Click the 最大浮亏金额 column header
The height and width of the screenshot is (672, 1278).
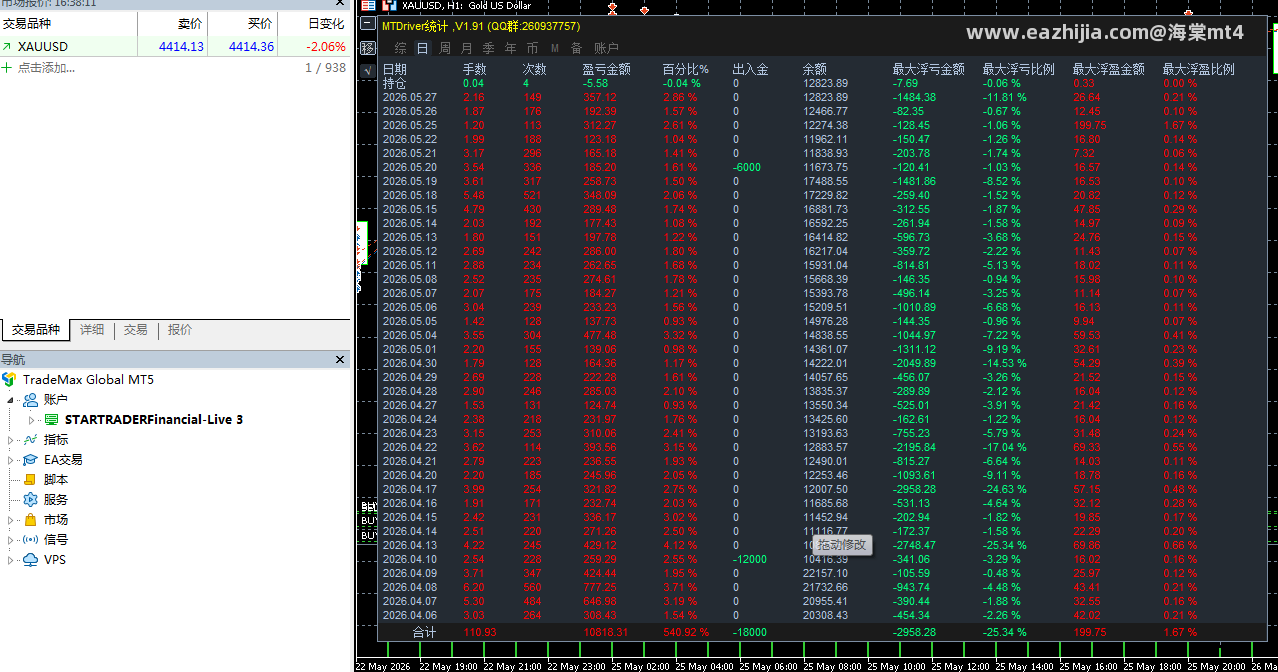[x=928, y=69]
